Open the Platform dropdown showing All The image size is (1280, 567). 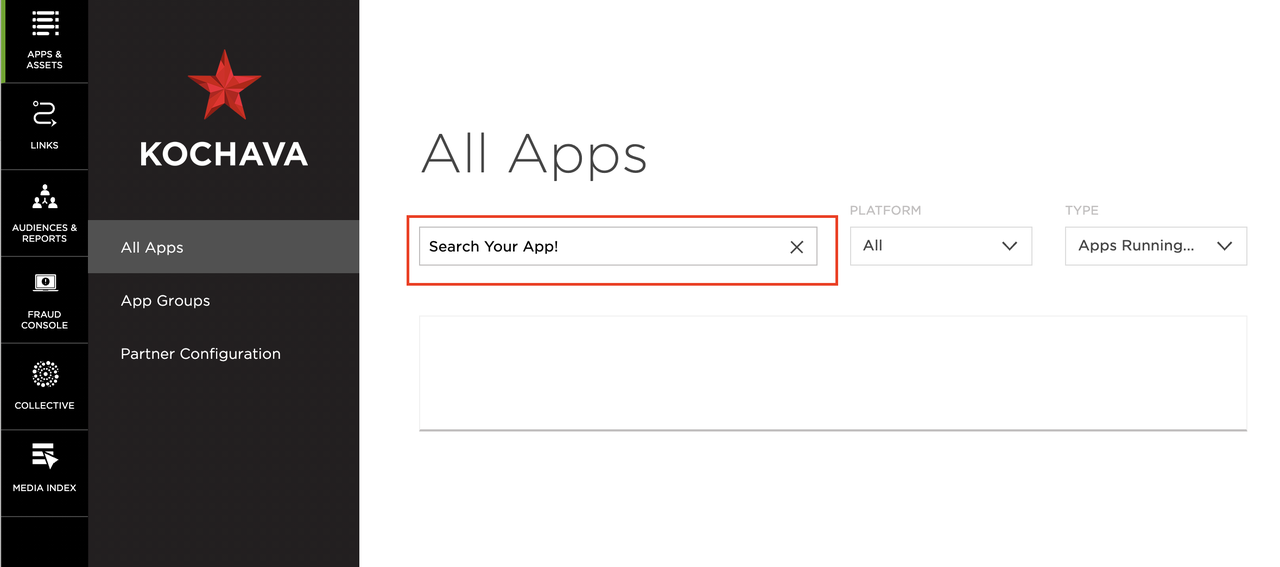click(x=940, y=246)
